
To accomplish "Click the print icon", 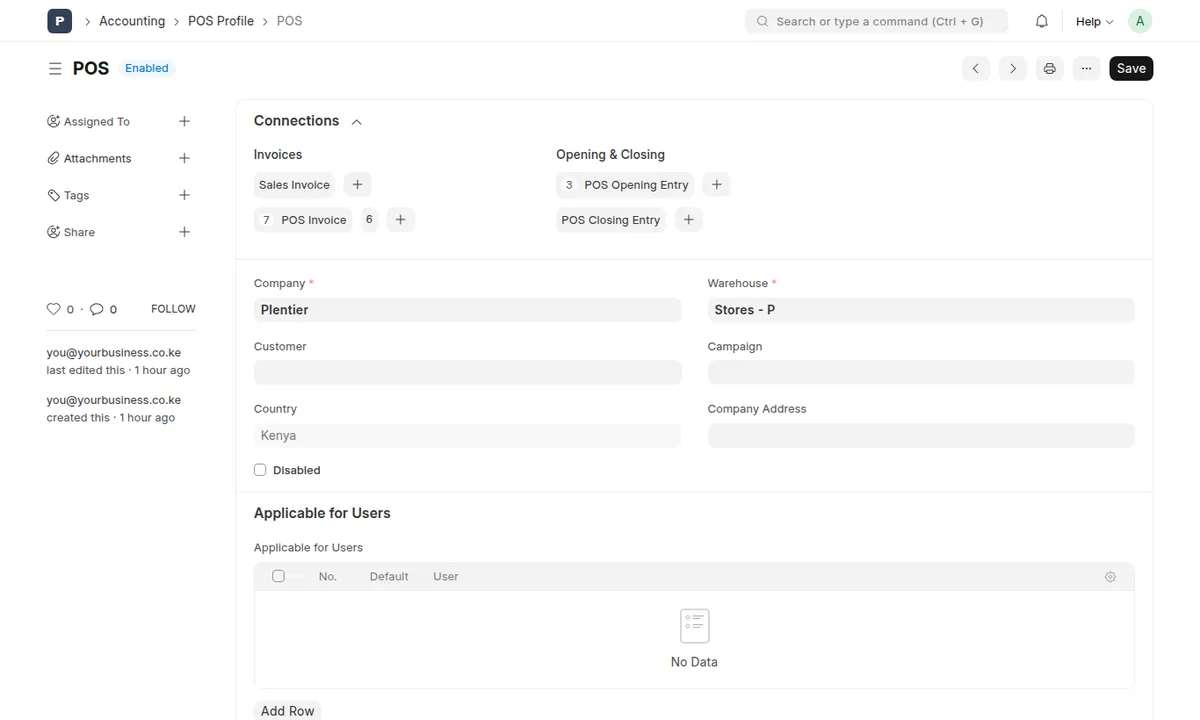I will [x=1049, y=68].
